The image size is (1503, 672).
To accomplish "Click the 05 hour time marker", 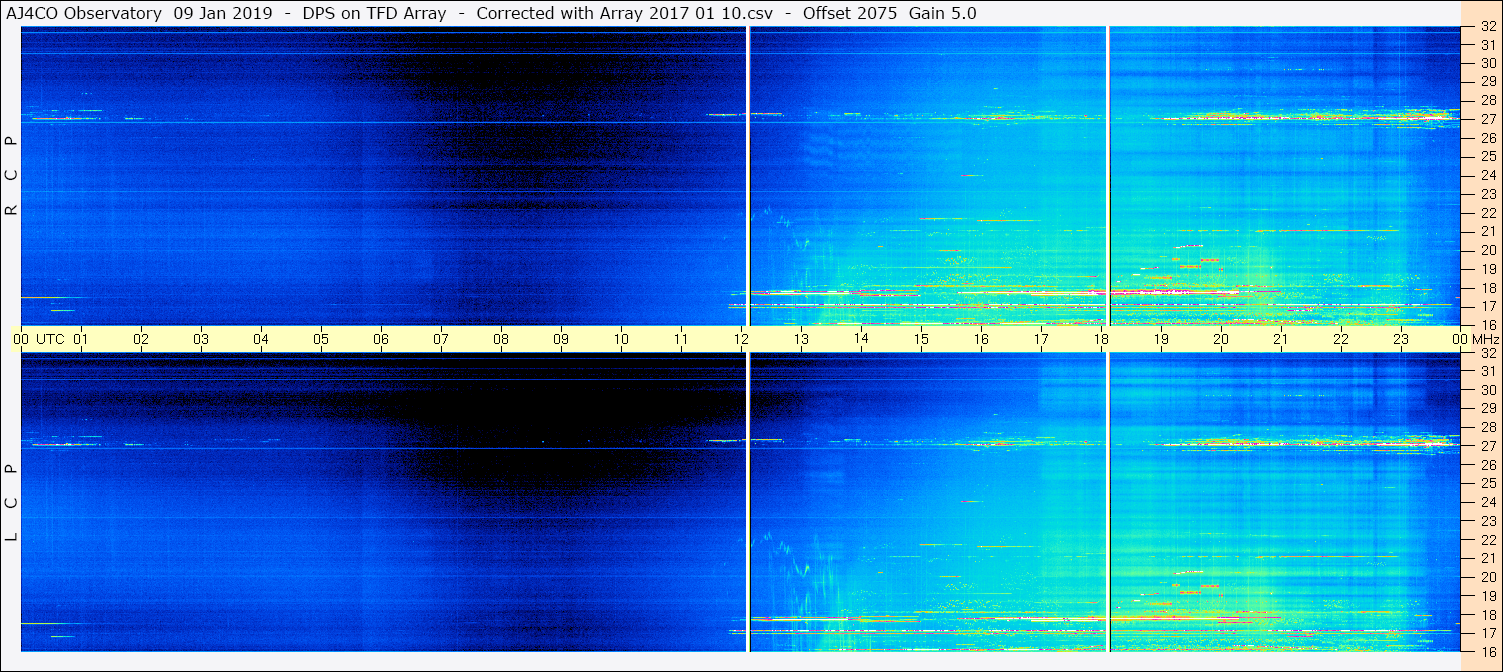I will click(x=321, y=339).
